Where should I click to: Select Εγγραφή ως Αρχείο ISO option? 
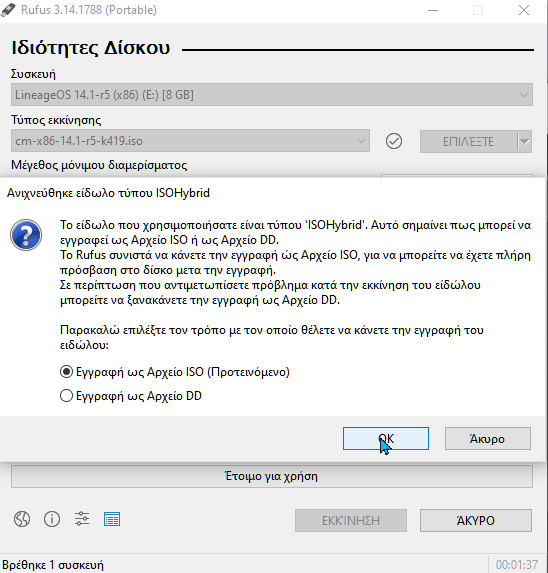pyautogui.click(x=175, y=372)
